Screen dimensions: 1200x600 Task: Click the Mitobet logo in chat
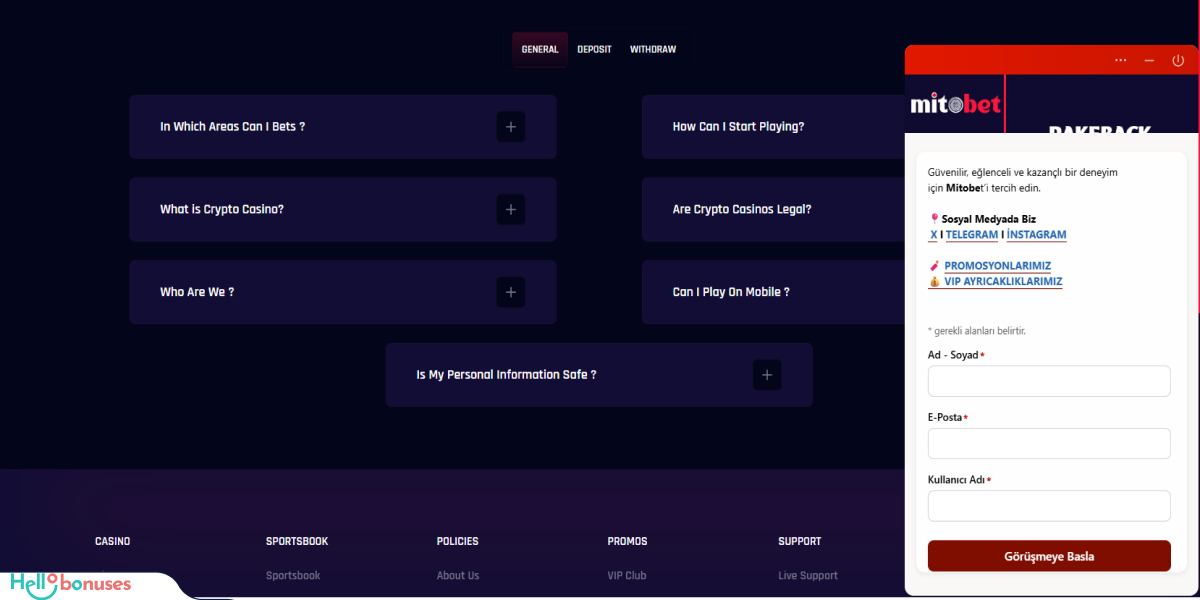click(955, 104)
